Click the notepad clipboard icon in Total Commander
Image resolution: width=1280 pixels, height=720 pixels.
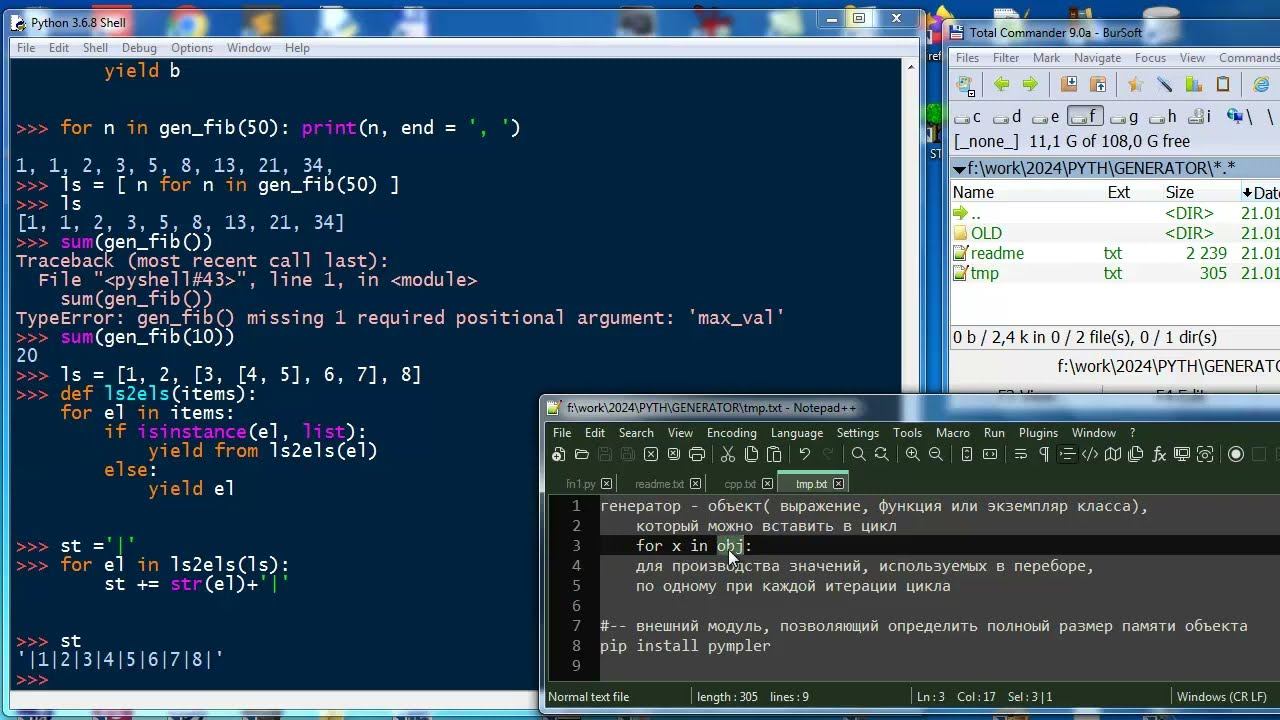[x=1223, y=84]
